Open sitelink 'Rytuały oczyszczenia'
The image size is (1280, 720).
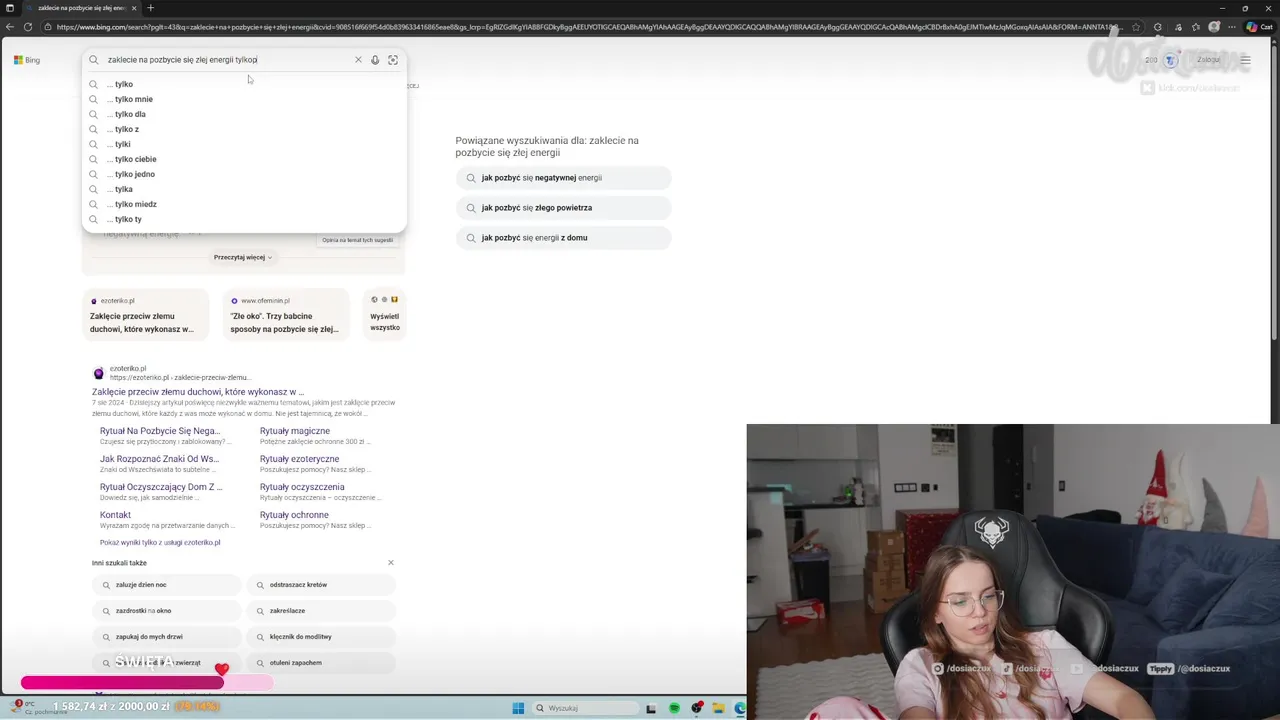pos(302,487)
